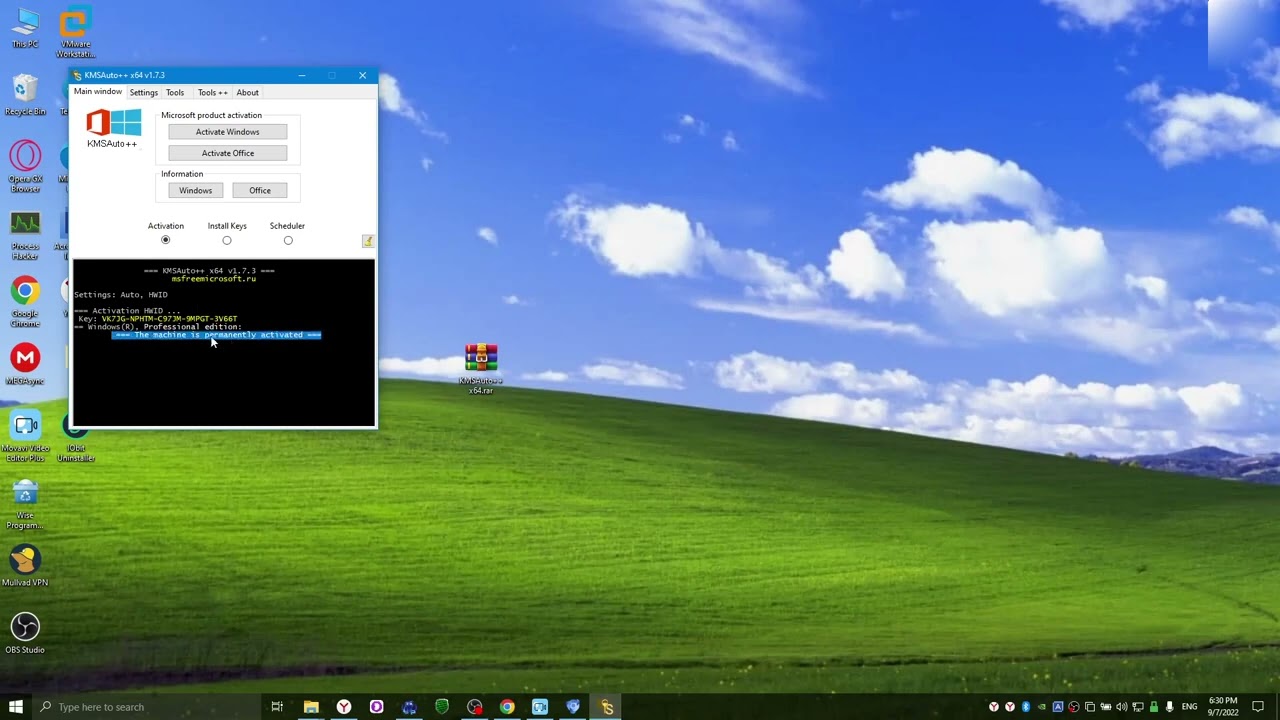Open the About tab
This screenshot has height=720, width=1280.
pyautogui.click(x=247, y=92)
